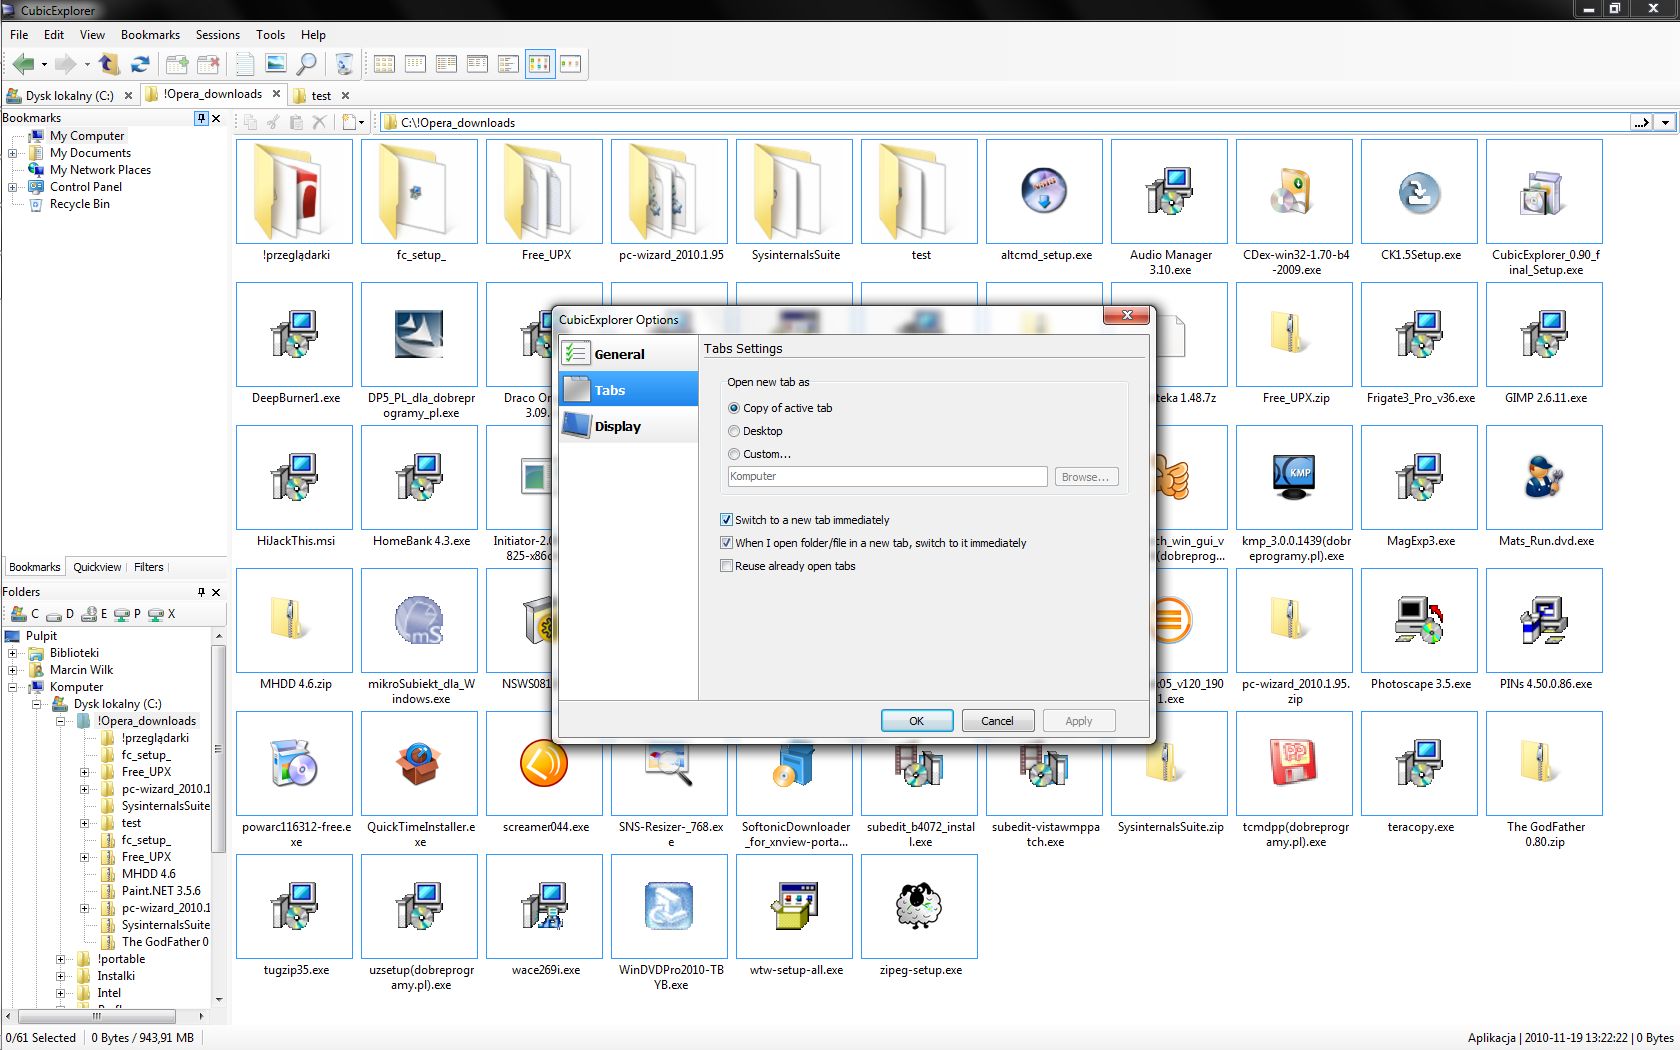This screenshot has width=1680, height=1050.
Task: Open the address bar dropdown arrow
Action: click(x=1665, y=122)
